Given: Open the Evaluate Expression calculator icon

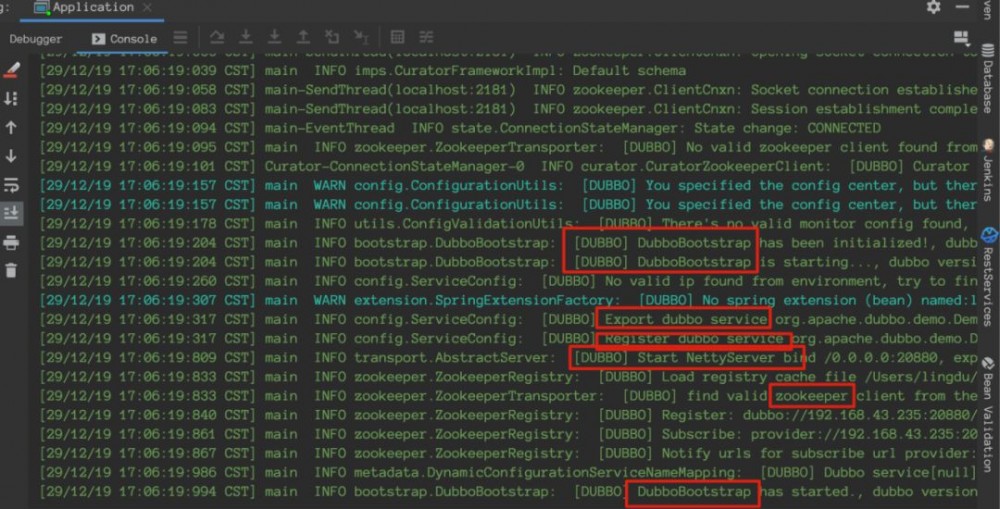Looking at the screenshot, I should click(x=397, y=38).
